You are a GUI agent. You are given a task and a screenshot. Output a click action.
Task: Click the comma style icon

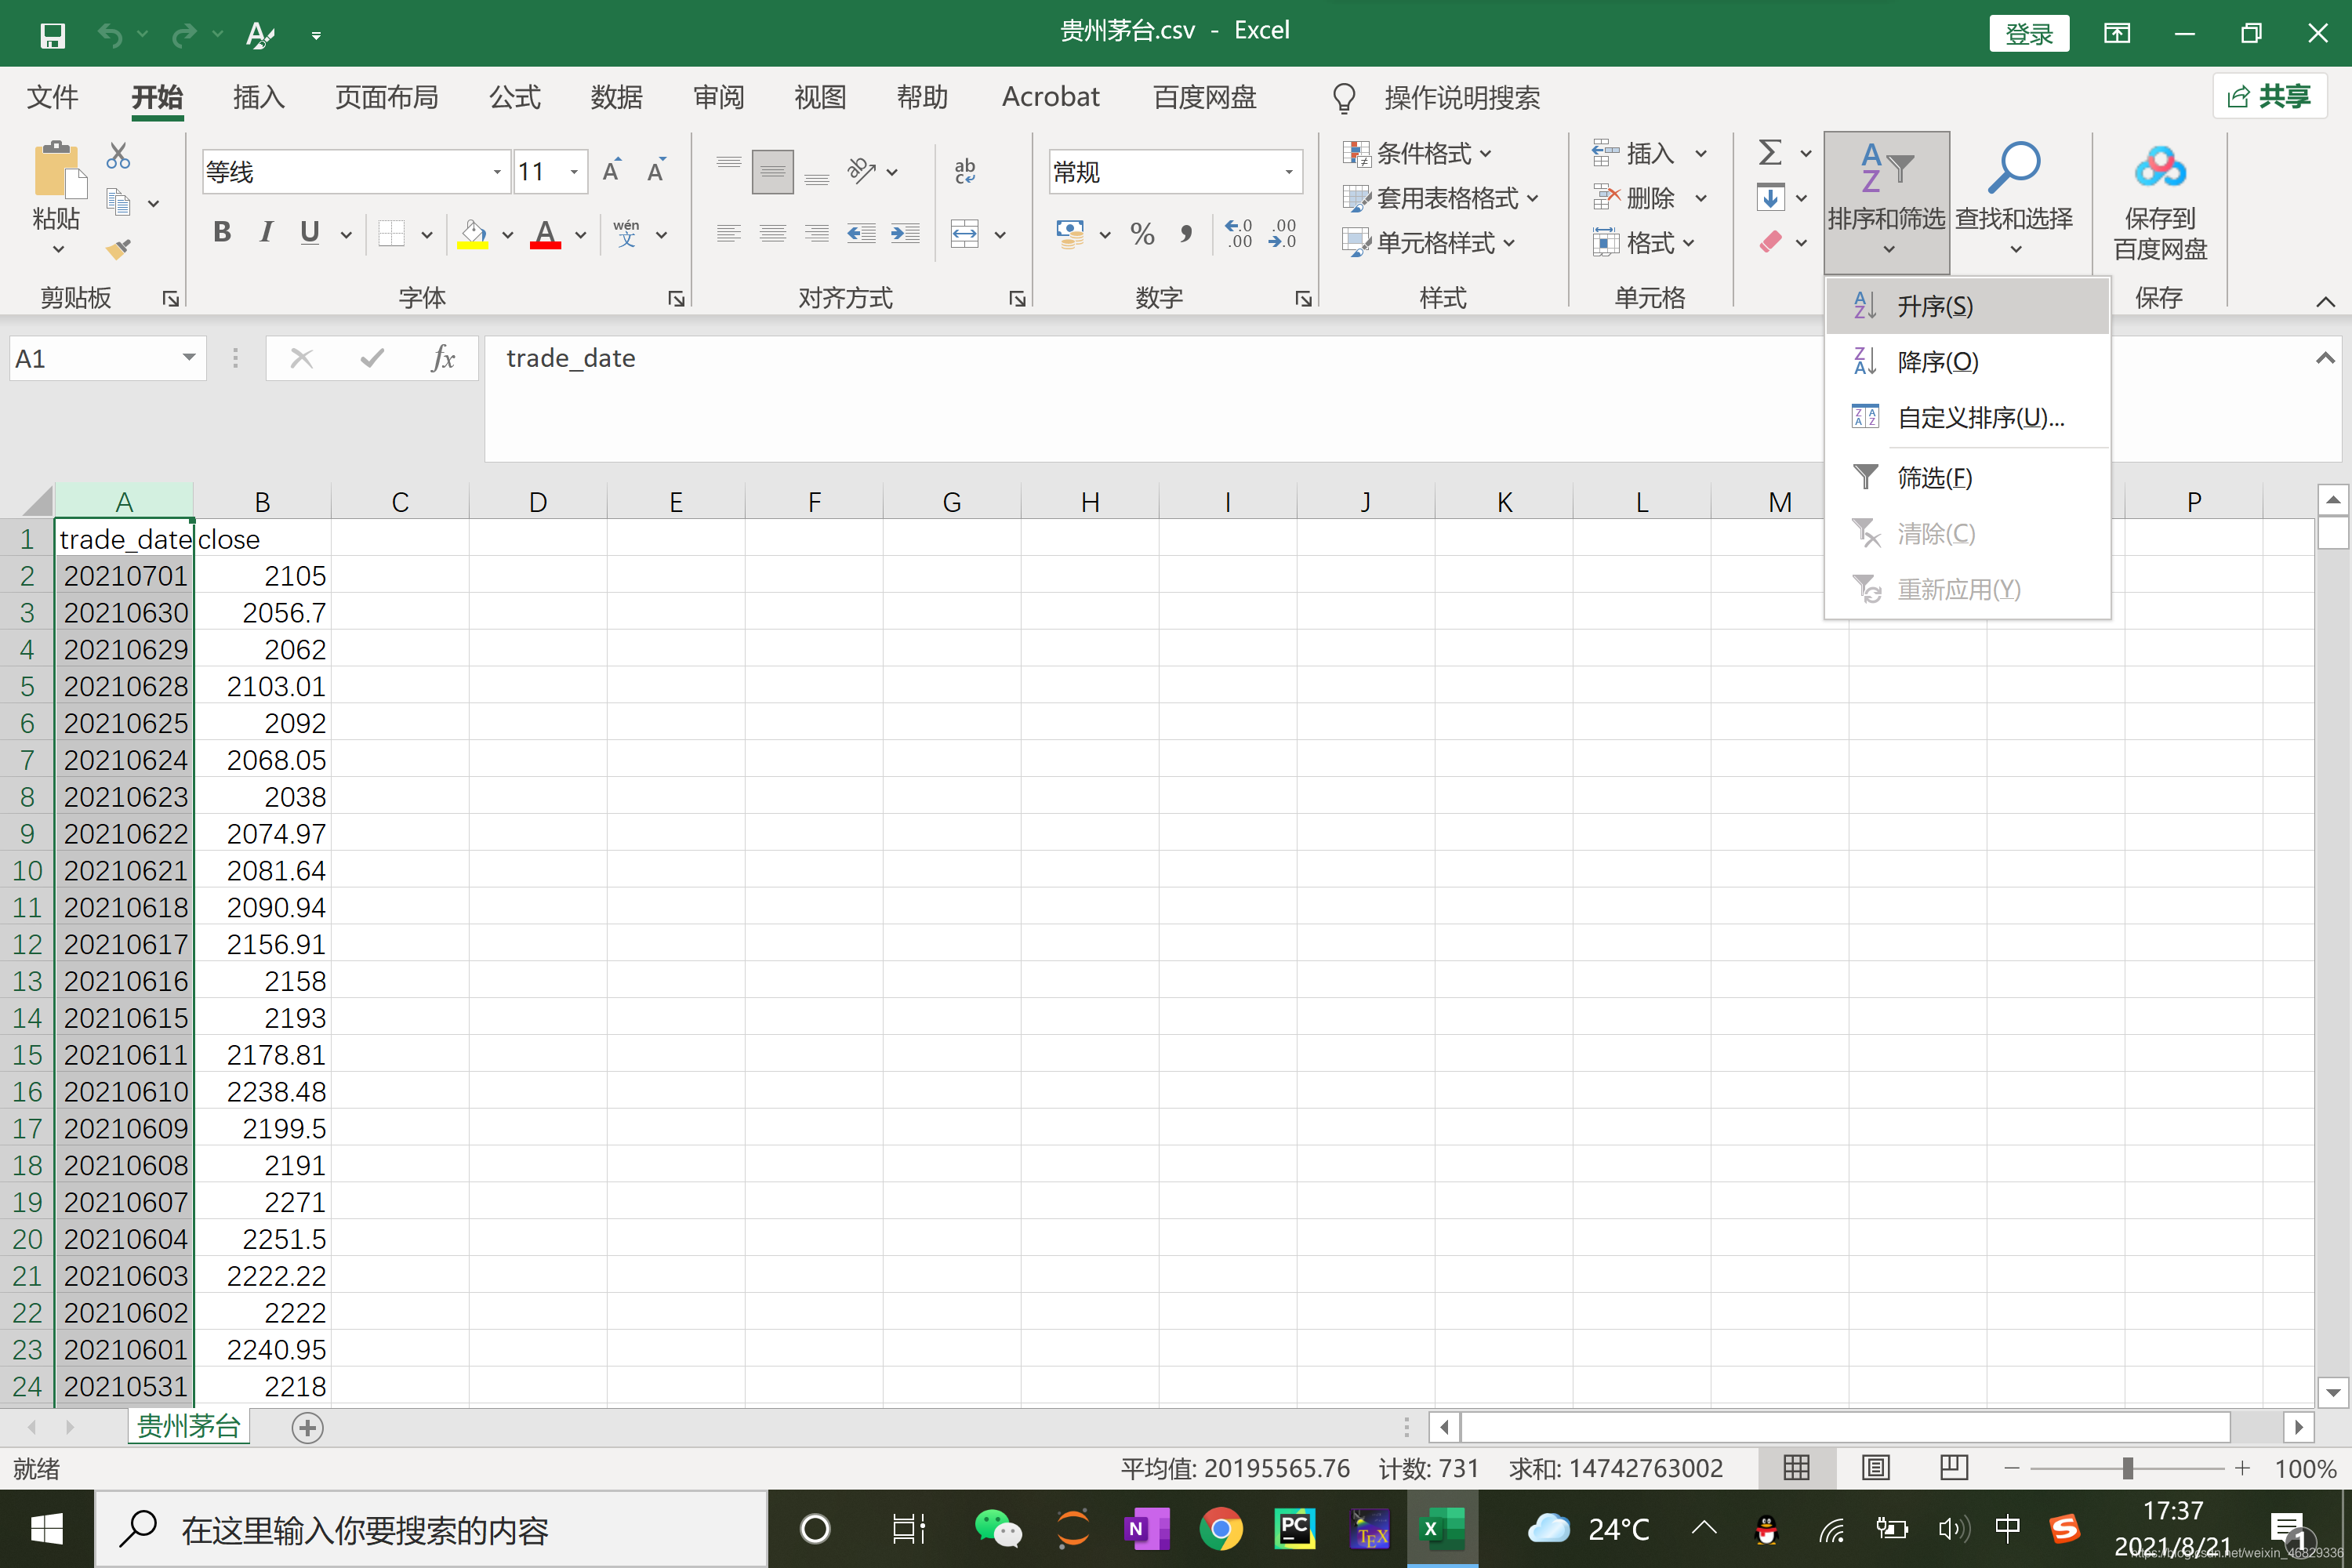[x=1186, y=234]
